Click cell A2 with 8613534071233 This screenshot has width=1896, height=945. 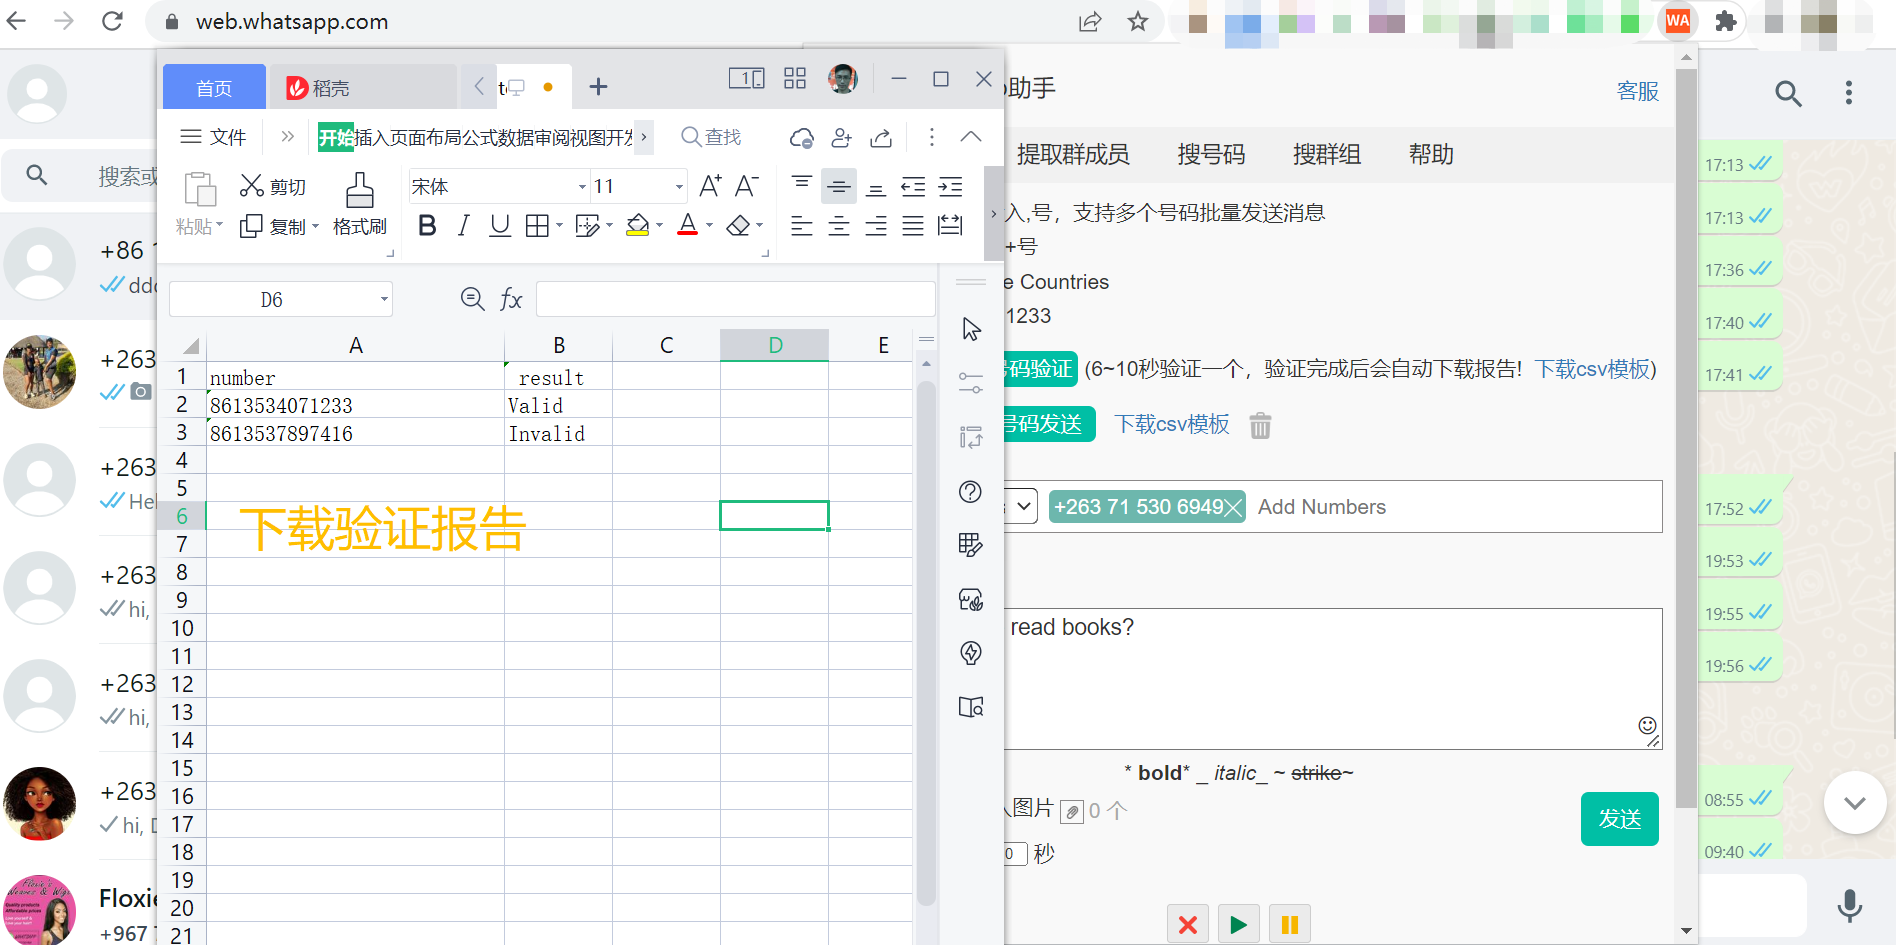[x=355, y=405]
